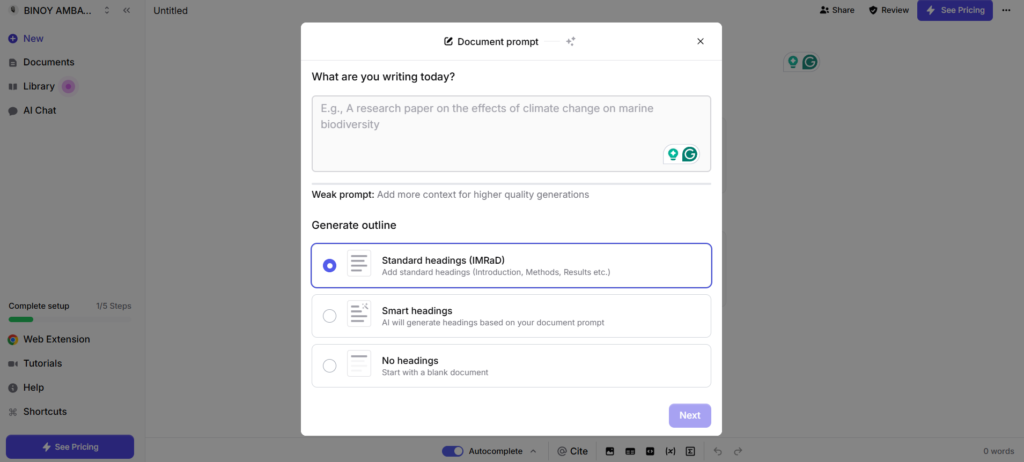Insert an equation with the sigma icon

coord(691,451)
